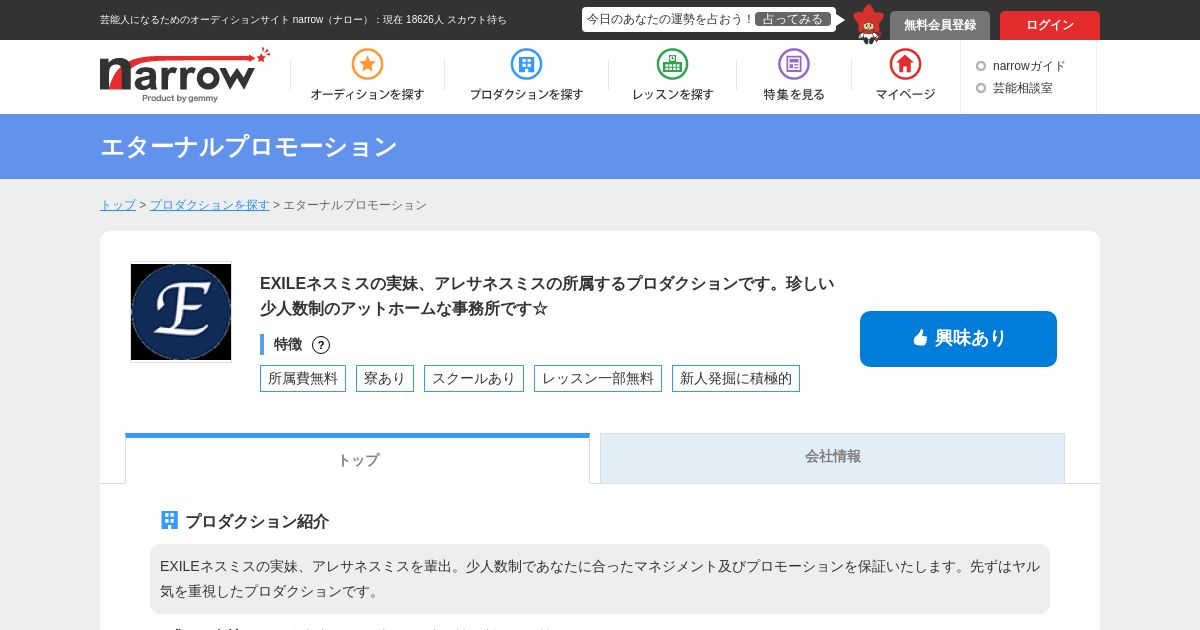Click the 所属費無料 feature tag

click(x=303, y=378)
